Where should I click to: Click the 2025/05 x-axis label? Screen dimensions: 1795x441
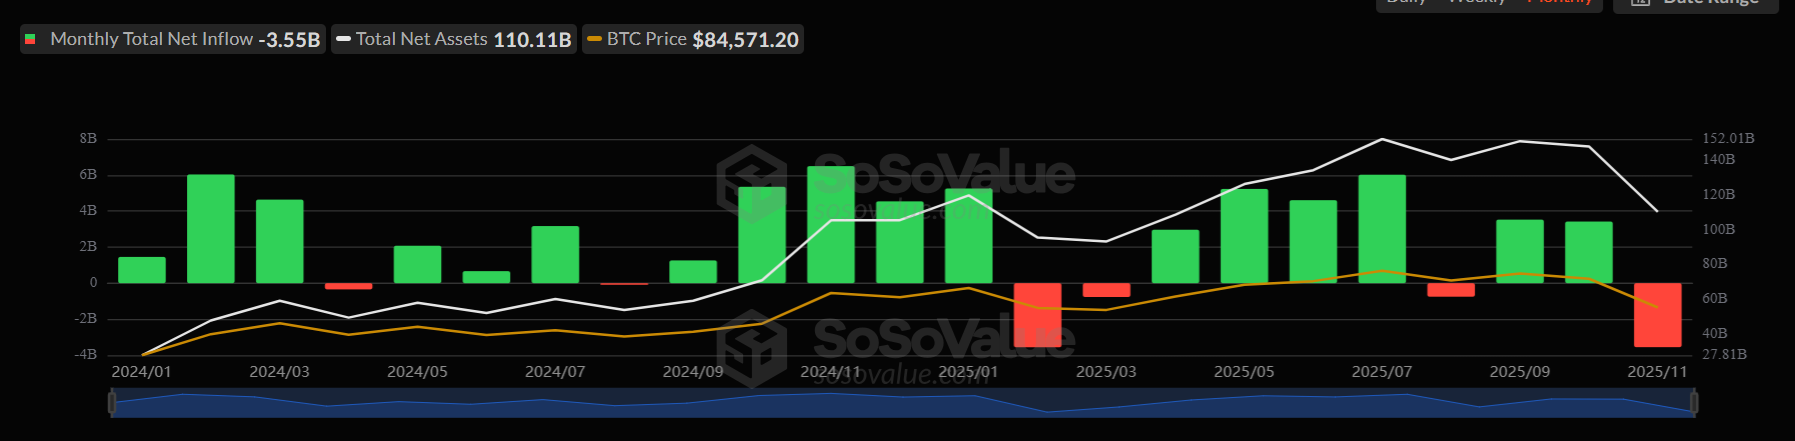pos(1244,372)
